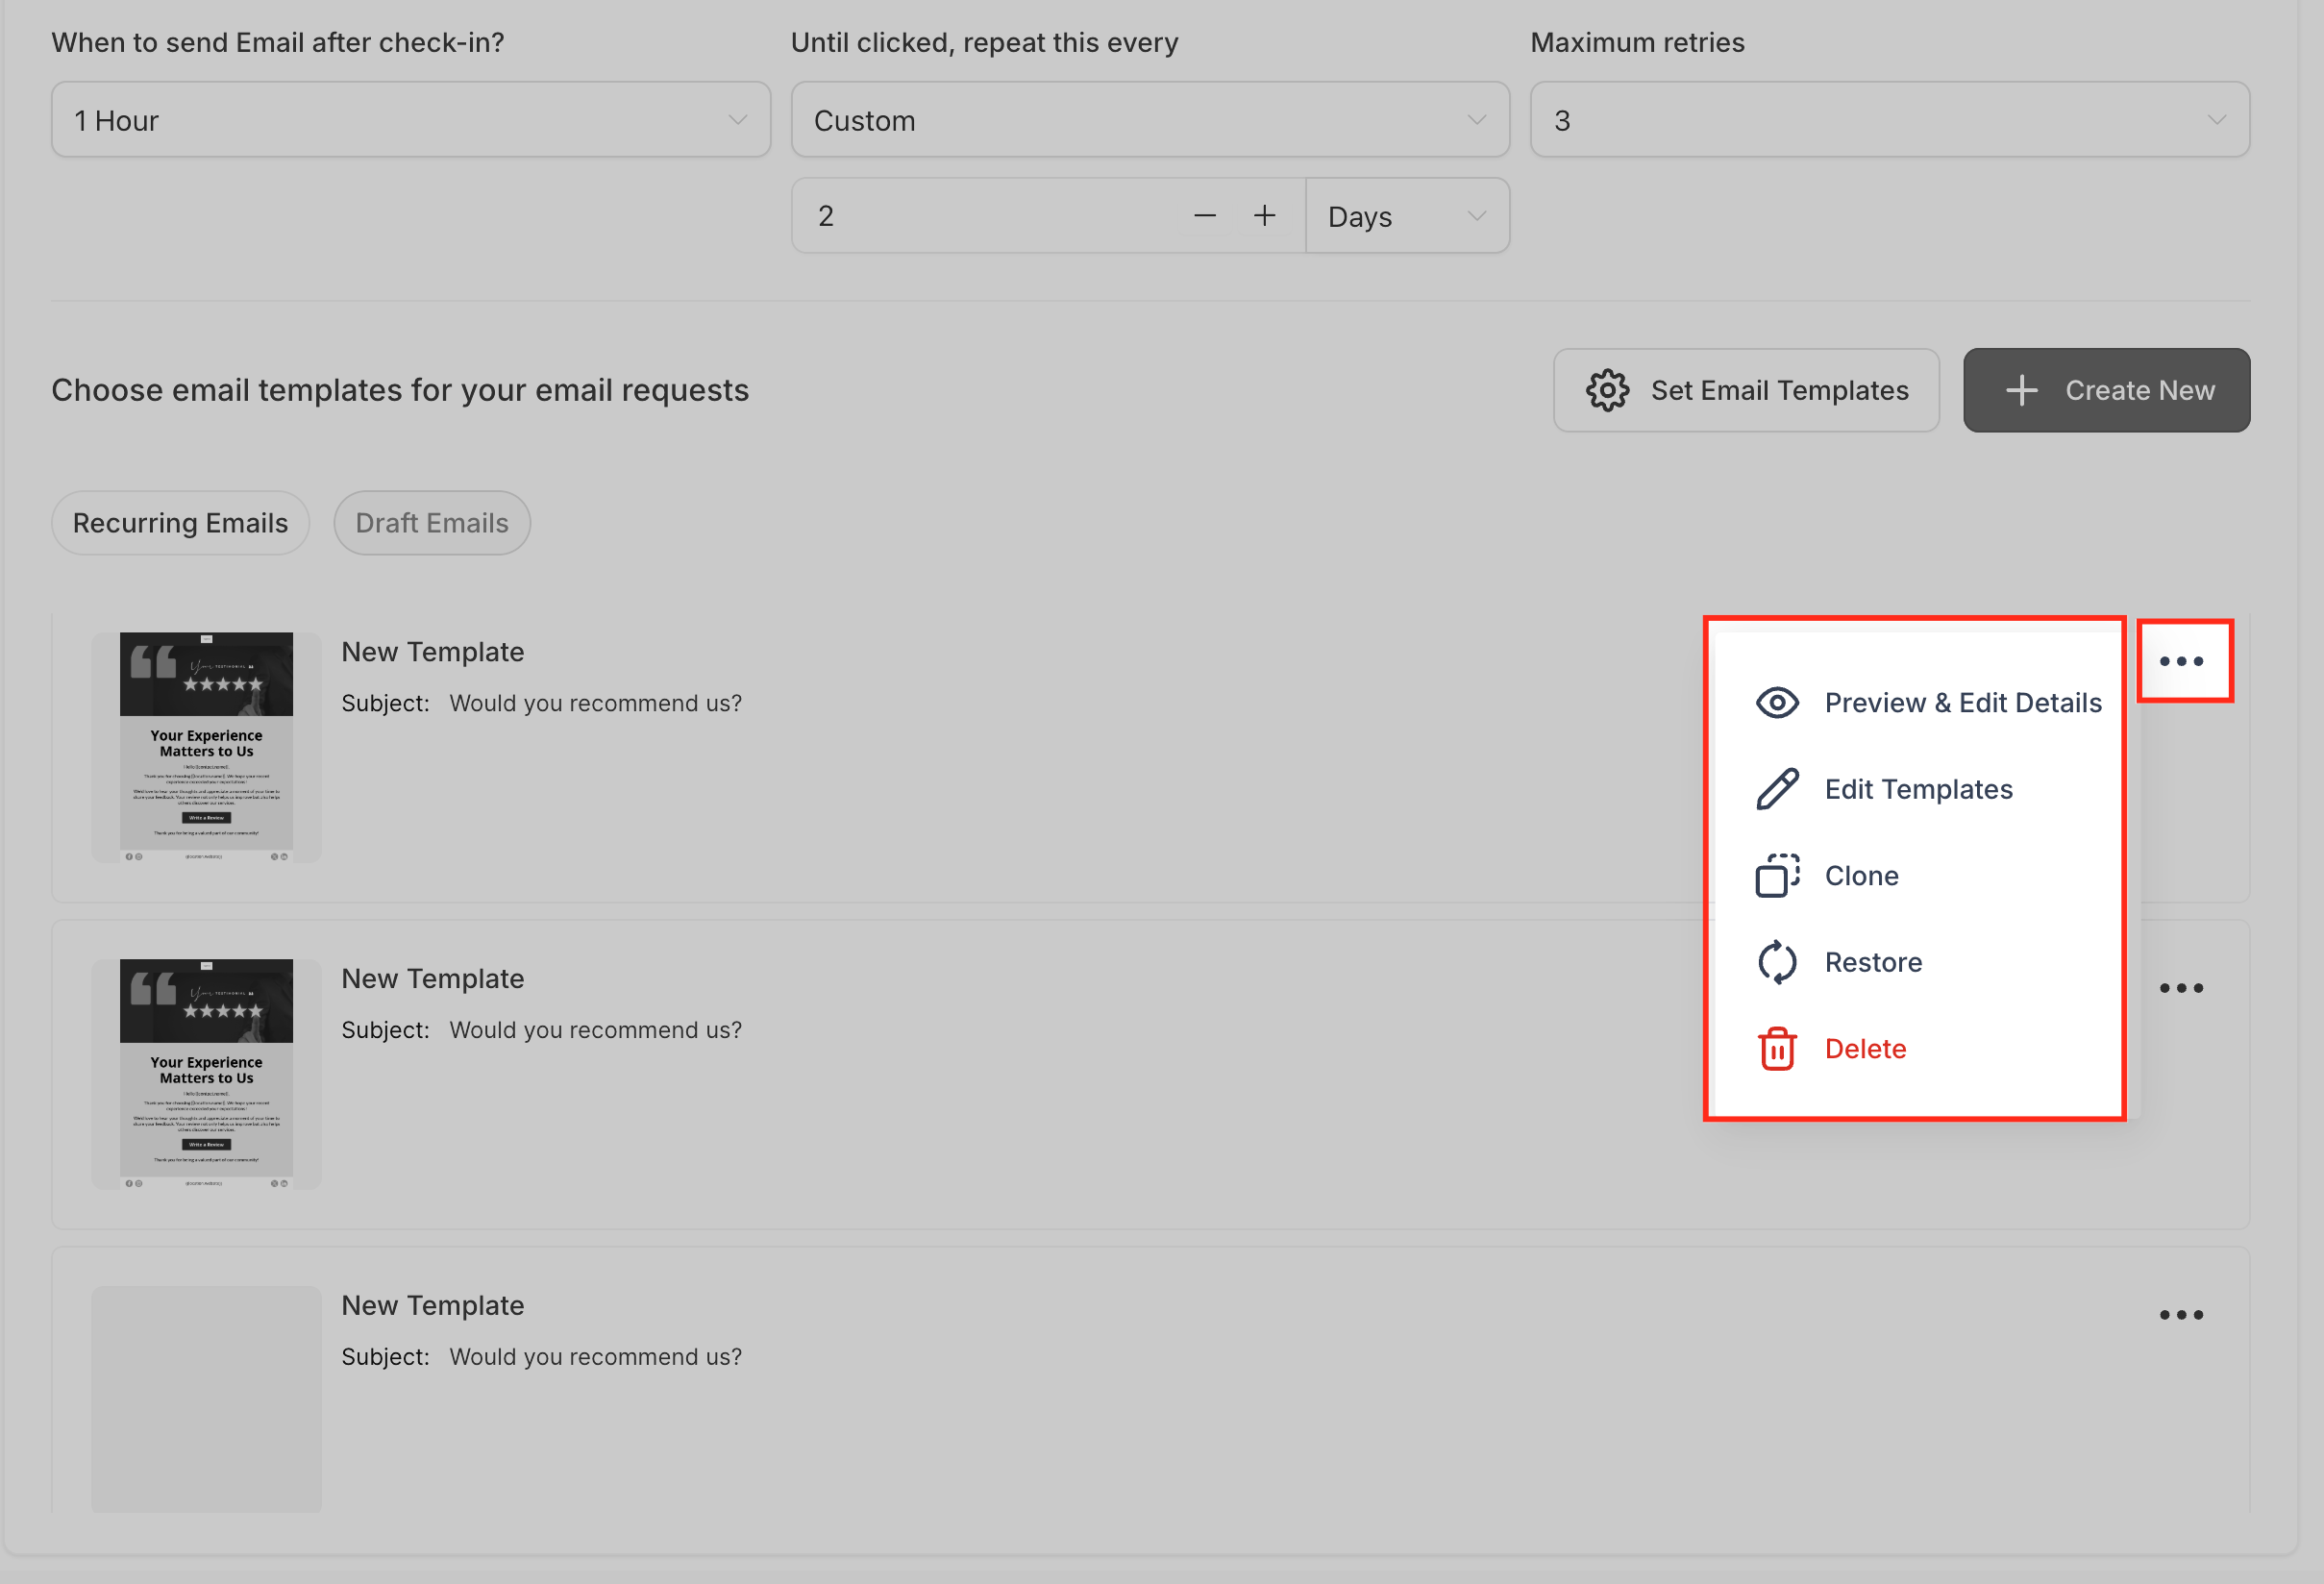2324x1584 pixels.
Task: Click the pencil icon for Edit Templates
Action: (1777, 789)
